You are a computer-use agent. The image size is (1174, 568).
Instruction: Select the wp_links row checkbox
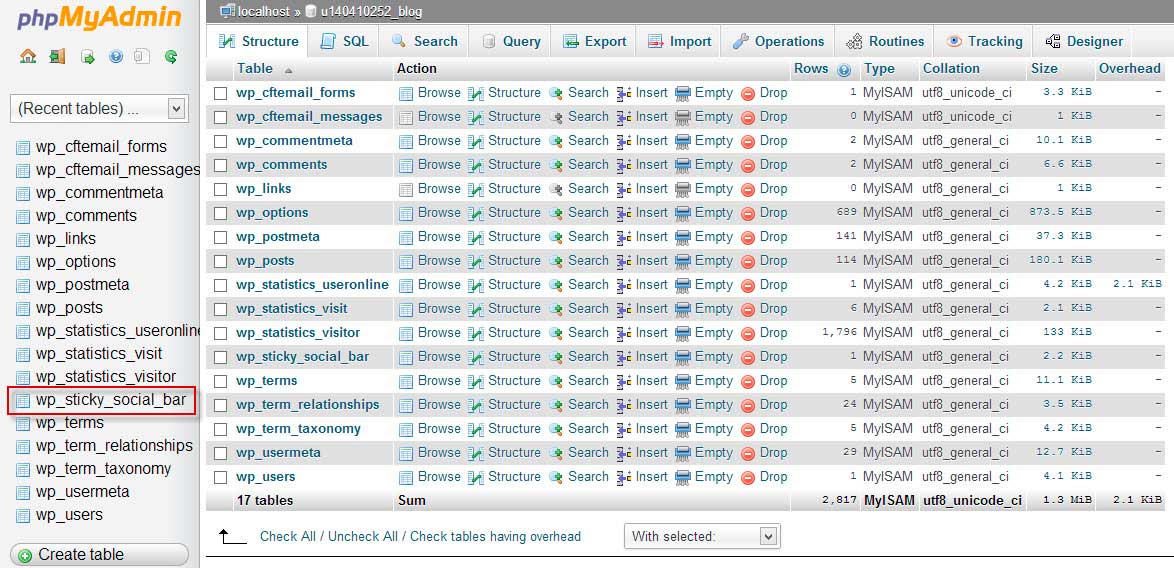tap(220, 189)
